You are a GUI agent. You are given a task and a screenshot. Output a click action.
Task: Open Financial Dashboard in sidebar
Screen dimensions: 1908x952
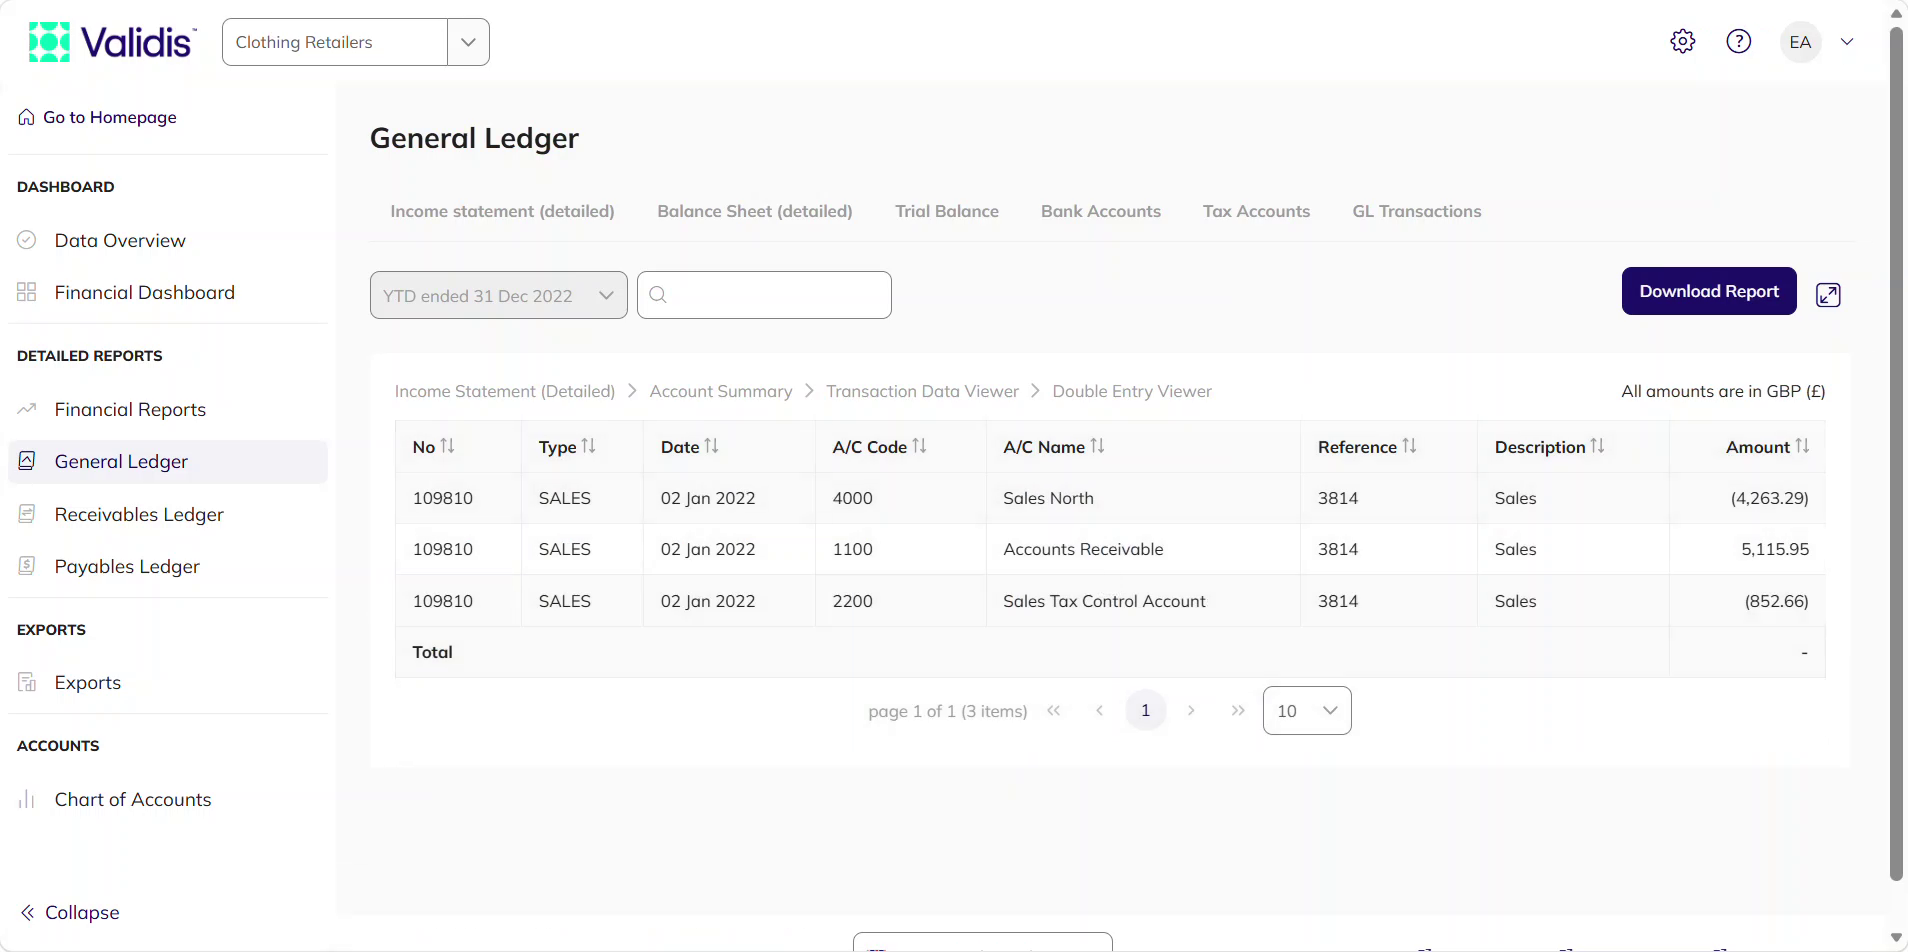pyautogui.click(x=168, y=292)
